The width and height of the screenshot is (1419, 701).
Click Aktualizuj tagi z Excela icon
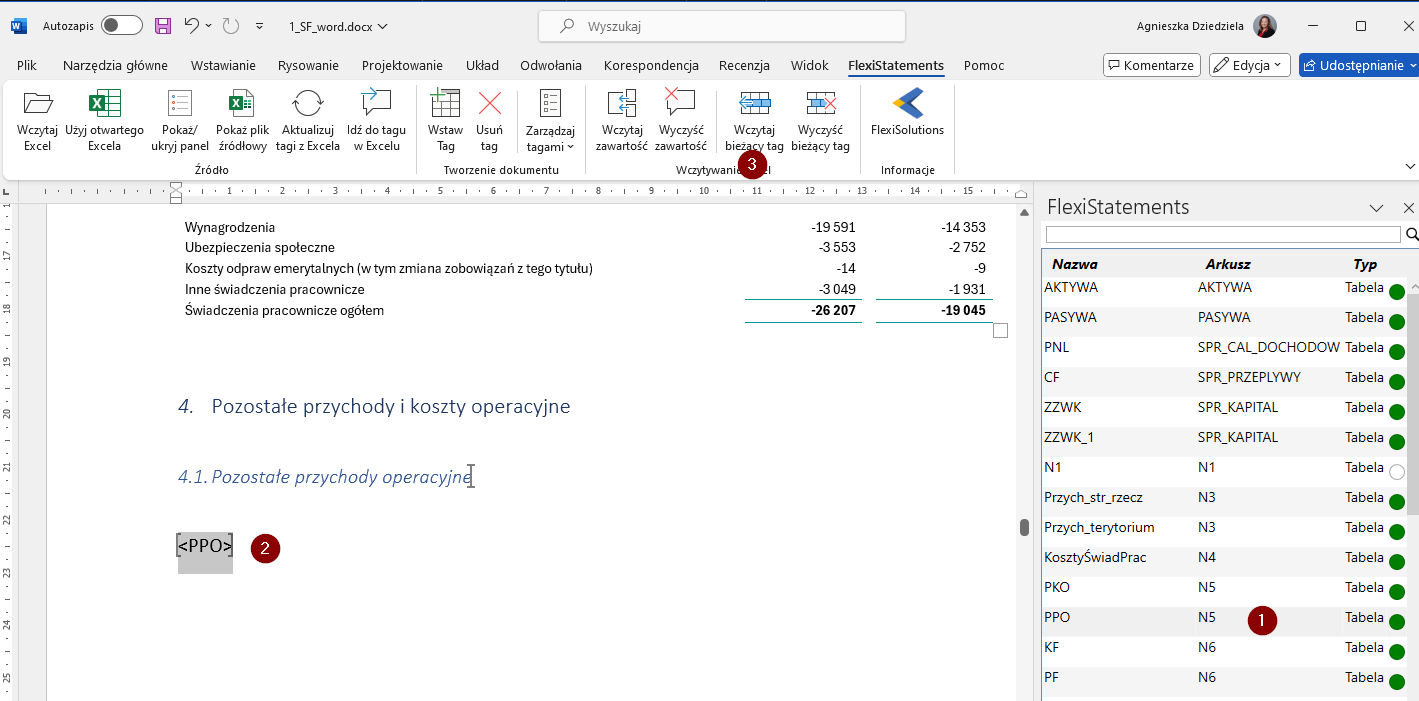309,105
